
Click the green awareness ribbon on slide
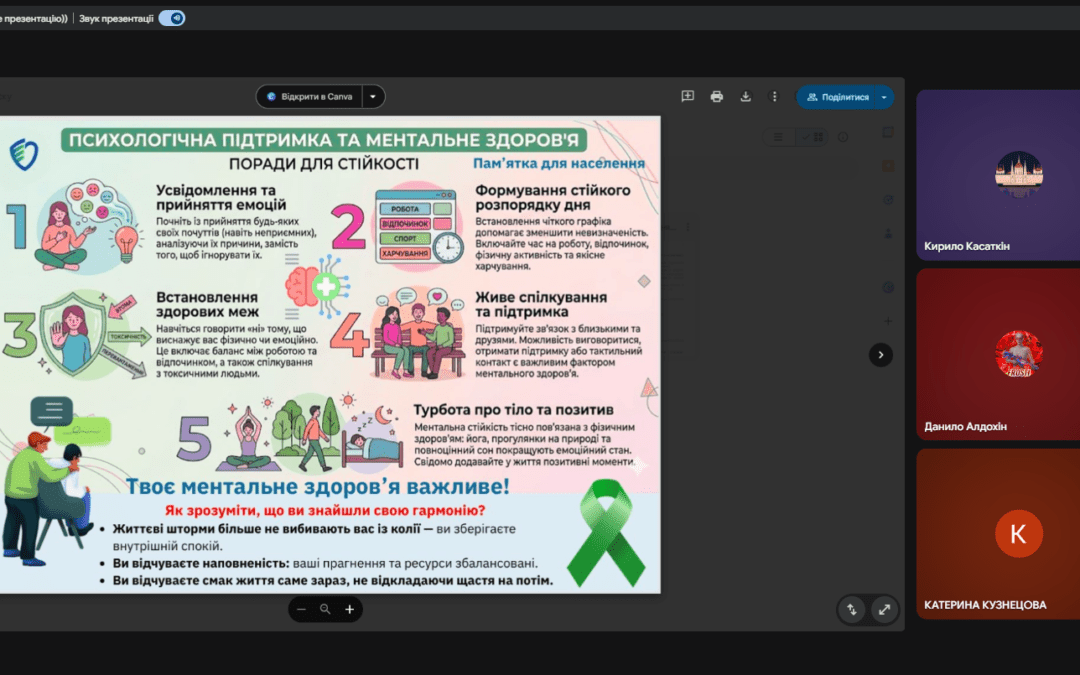606,532
